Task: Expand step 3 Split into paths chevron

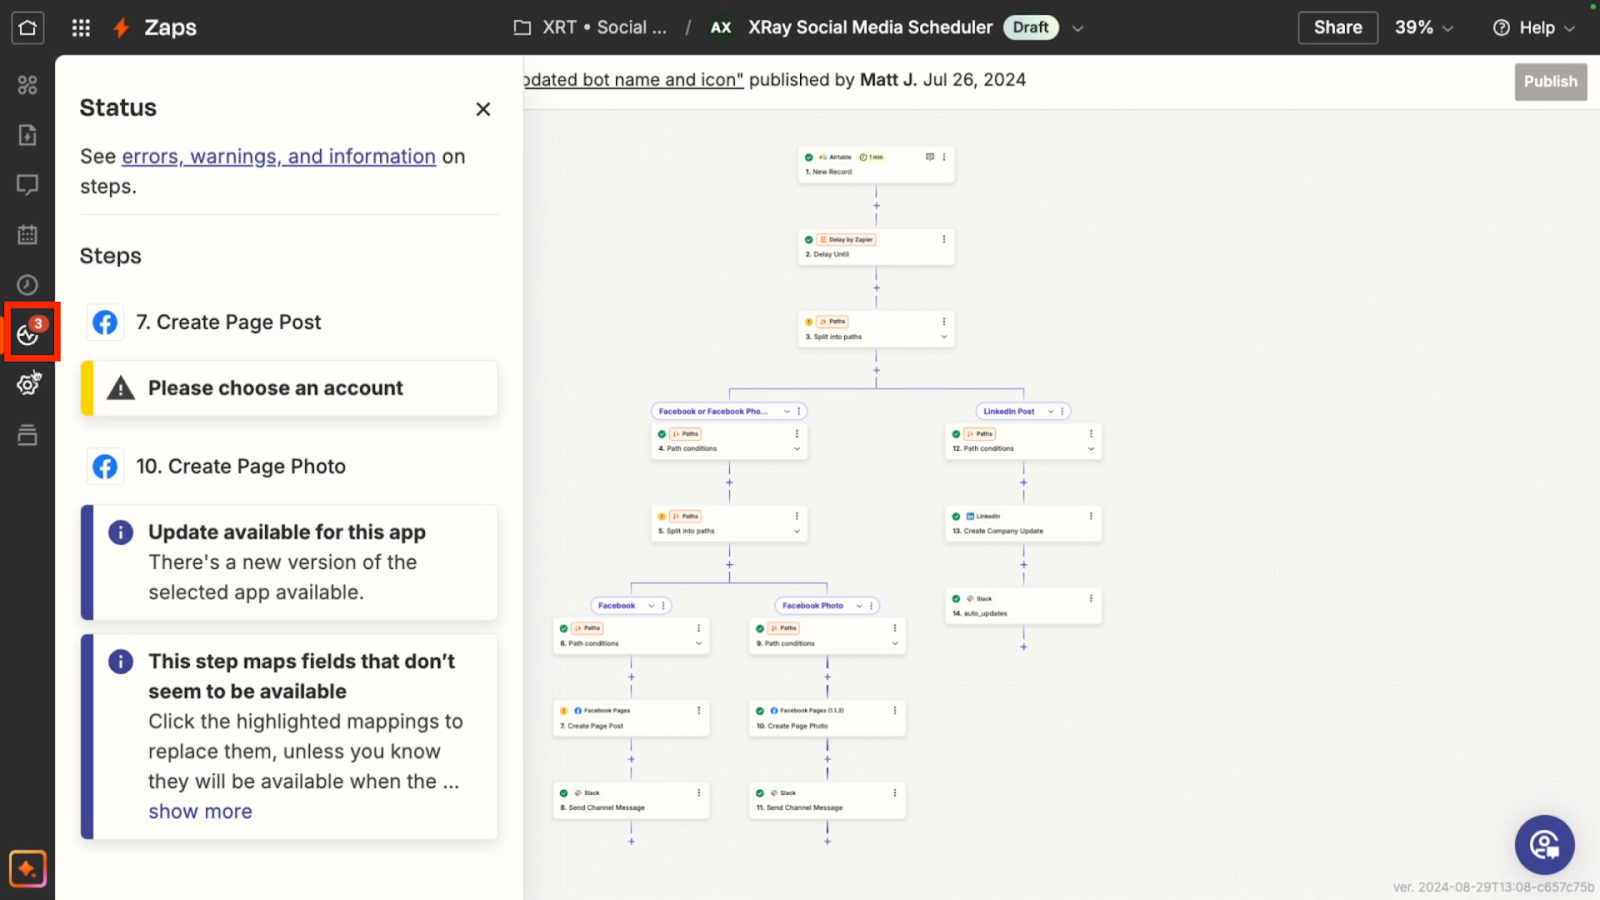Action: pyautogui.click(x=944, y=337)
